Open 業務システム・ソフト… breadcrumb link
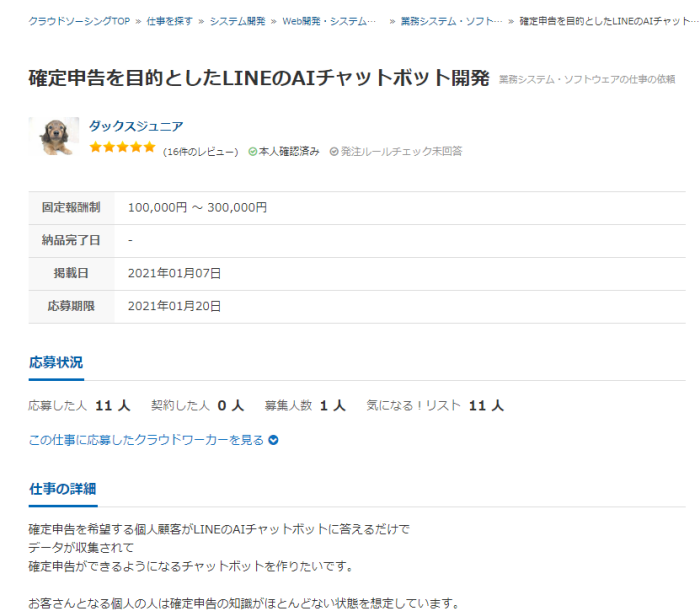 coord(451,21)
